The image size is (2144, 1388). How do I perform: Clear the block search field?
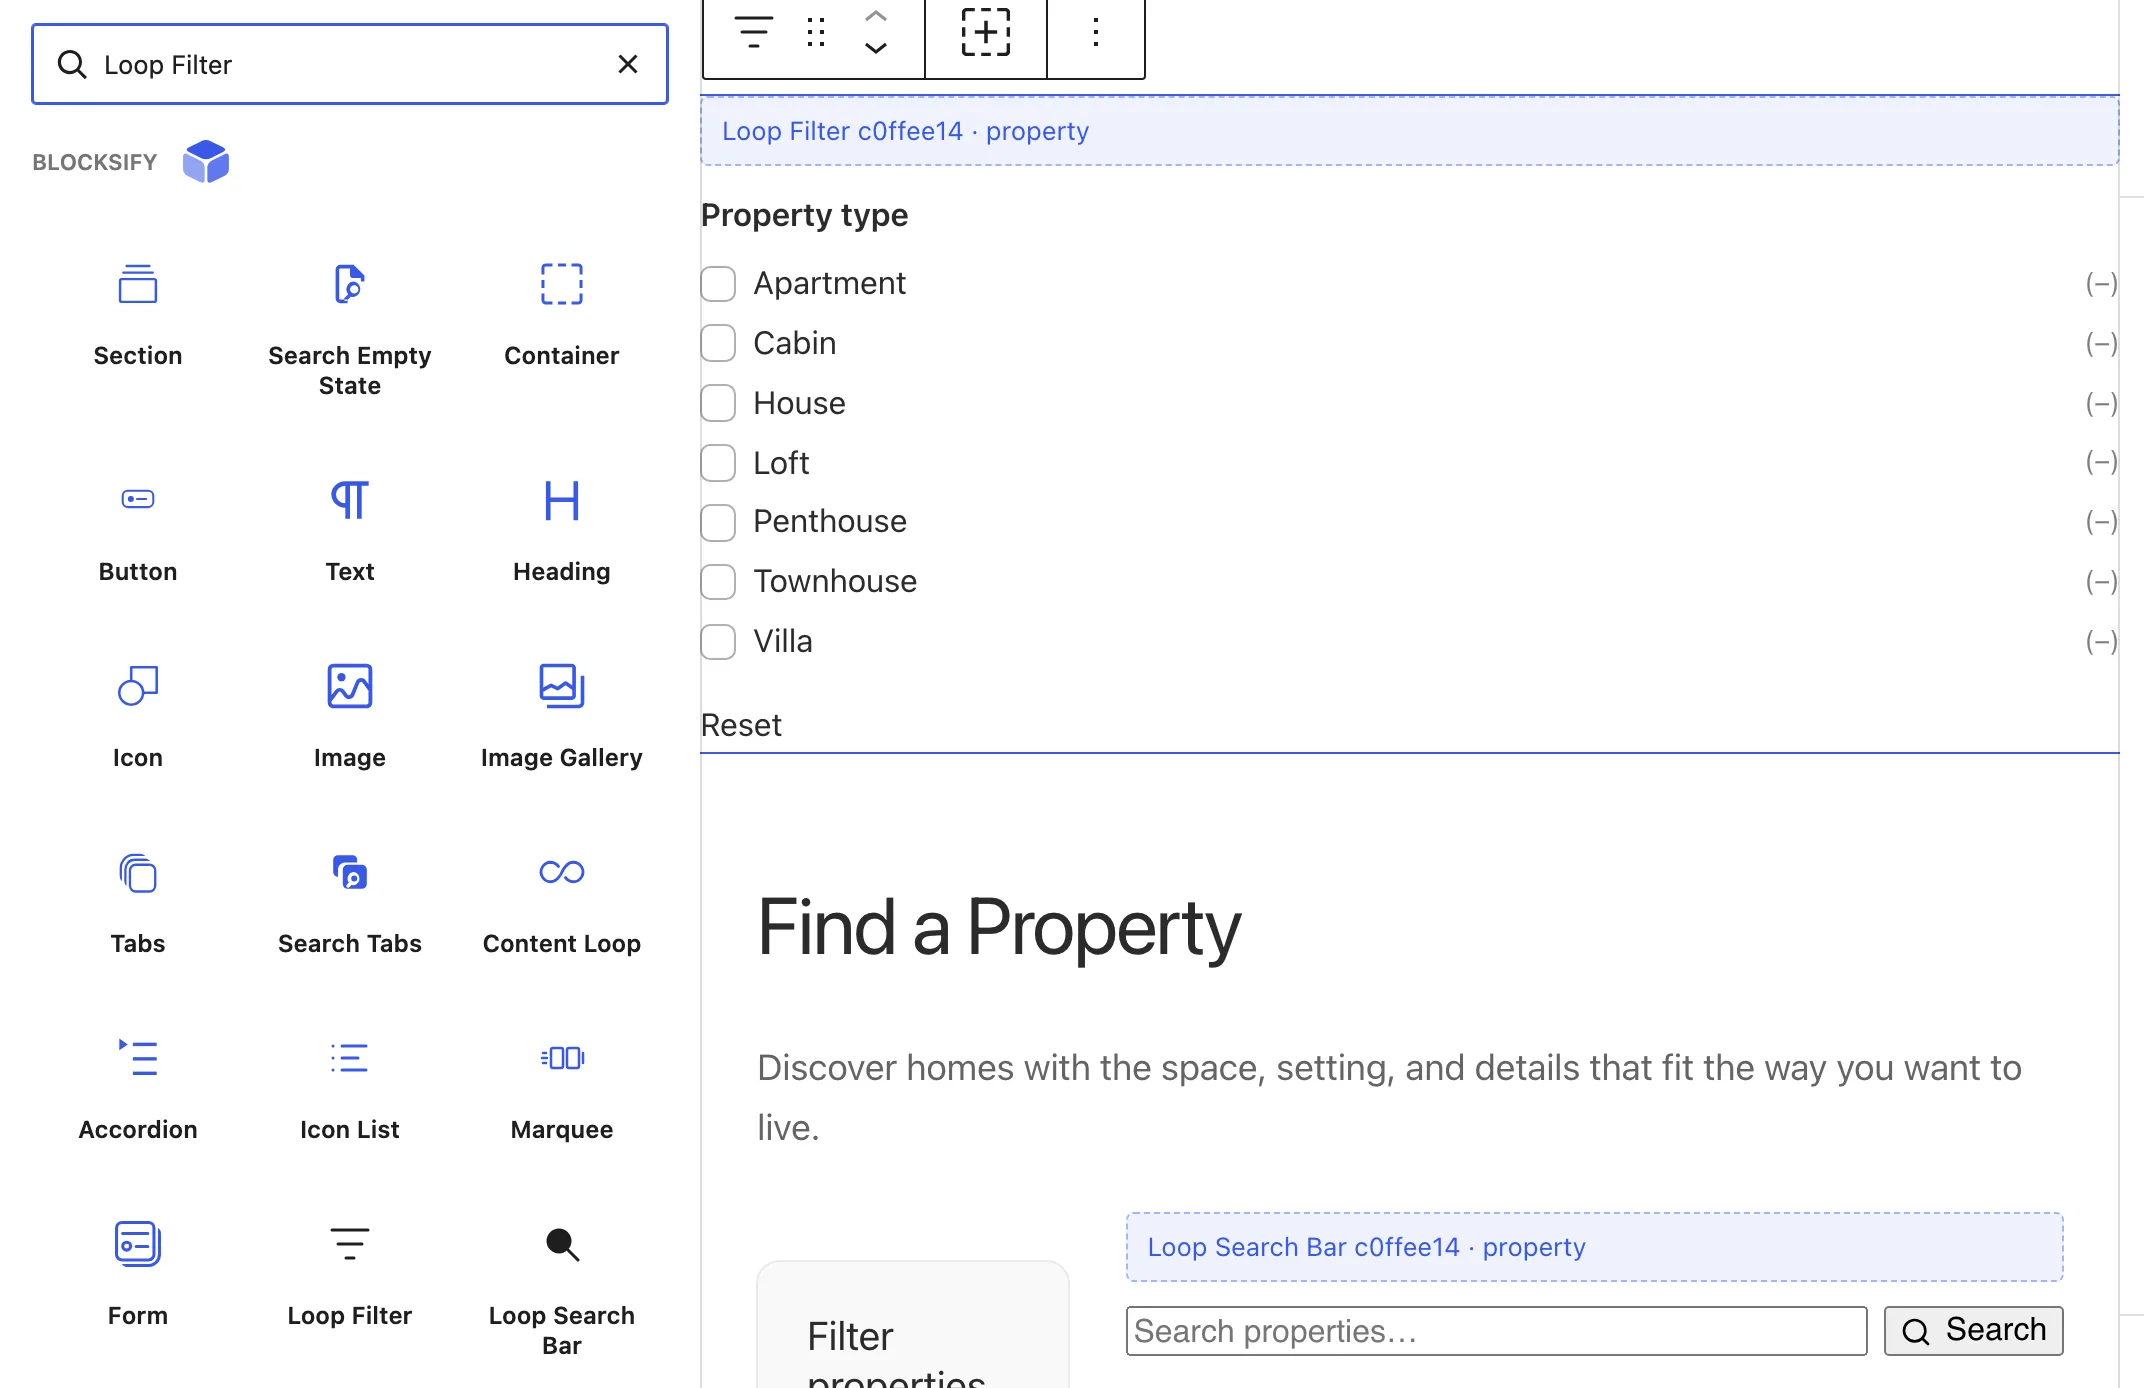click(x=628, y=64)
